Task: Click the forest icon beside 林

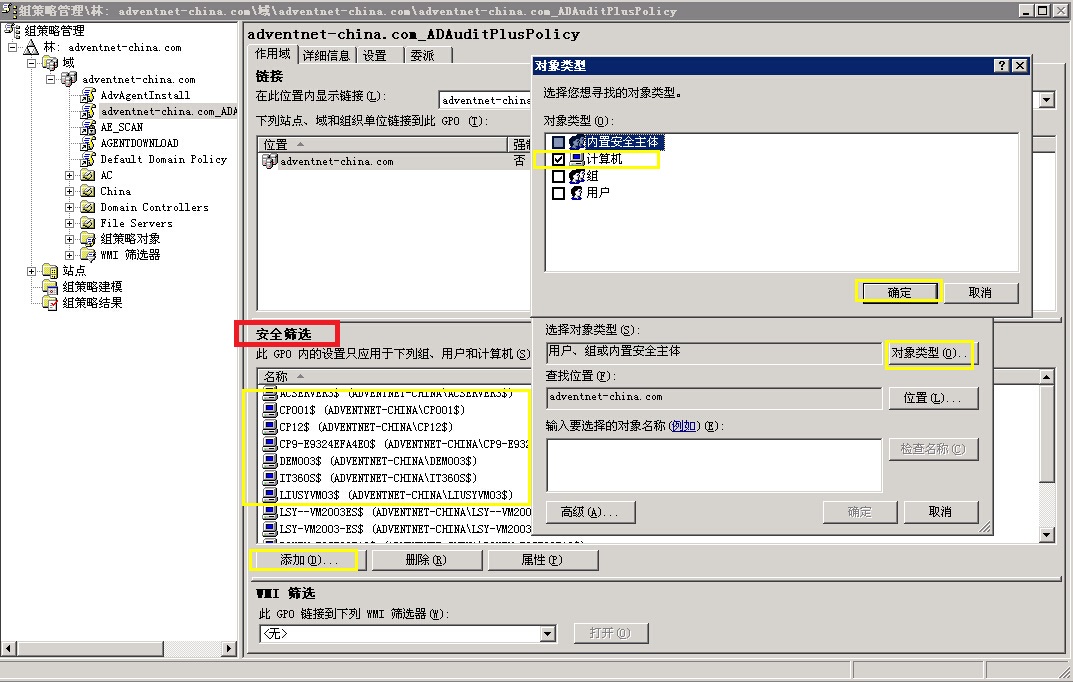Action: pos(31,47)
